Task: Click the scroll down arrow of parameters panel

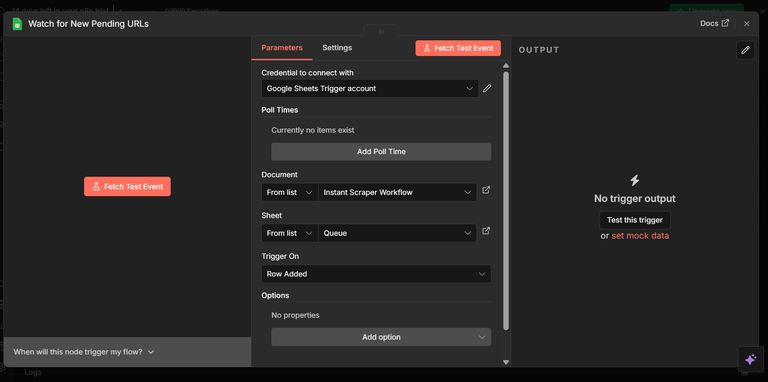Action: (506, 362)
